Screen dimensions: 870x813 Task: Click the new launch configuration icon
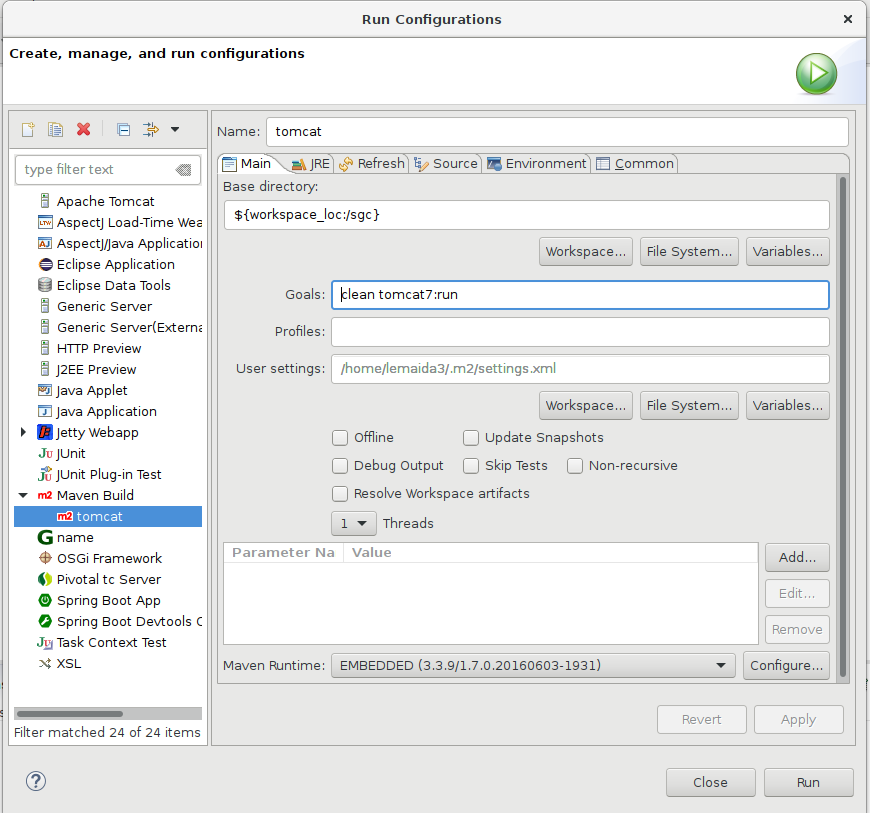click(28, 129)
